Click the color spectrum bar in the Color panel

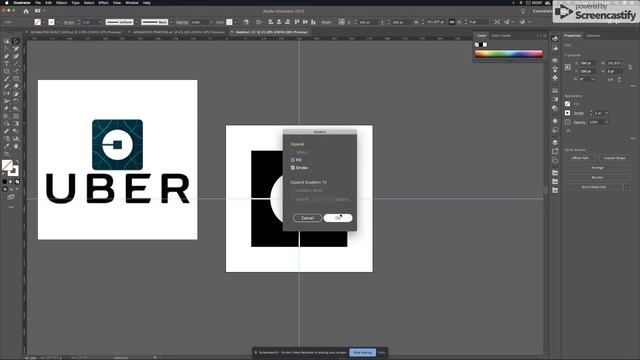509,54
